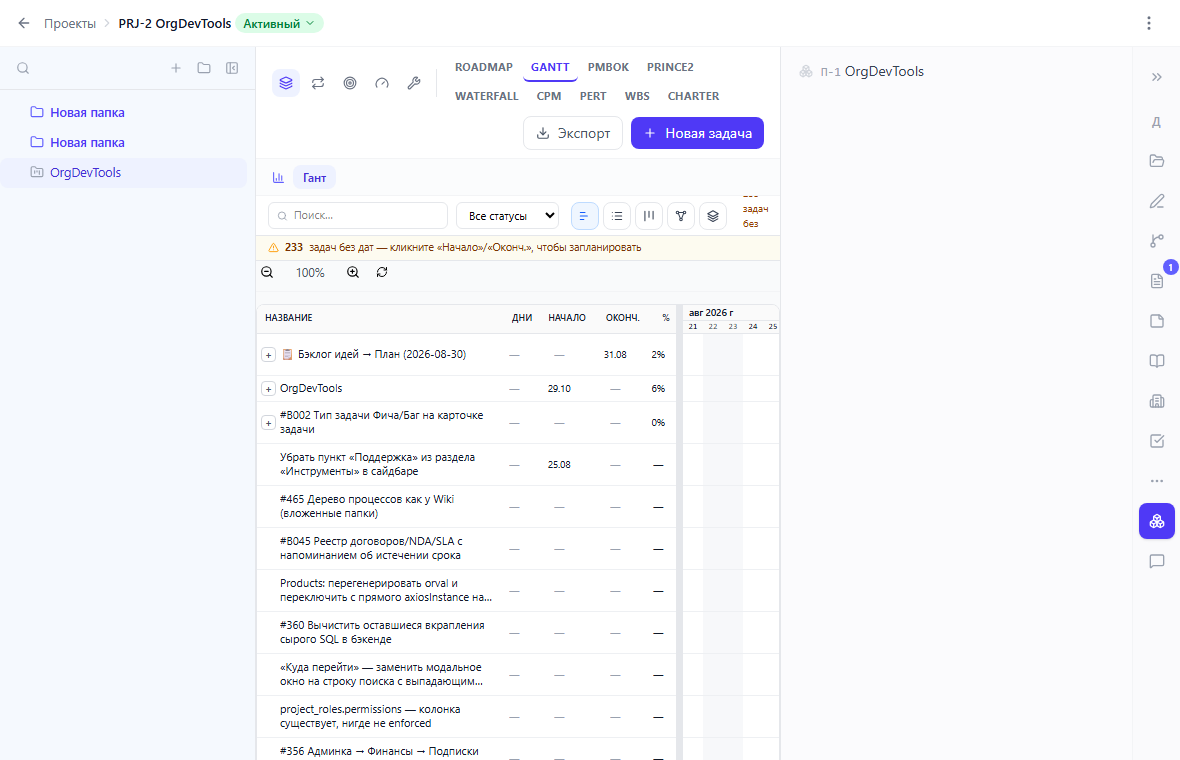Click the bar chart icon beside Гант

[278, 178]
